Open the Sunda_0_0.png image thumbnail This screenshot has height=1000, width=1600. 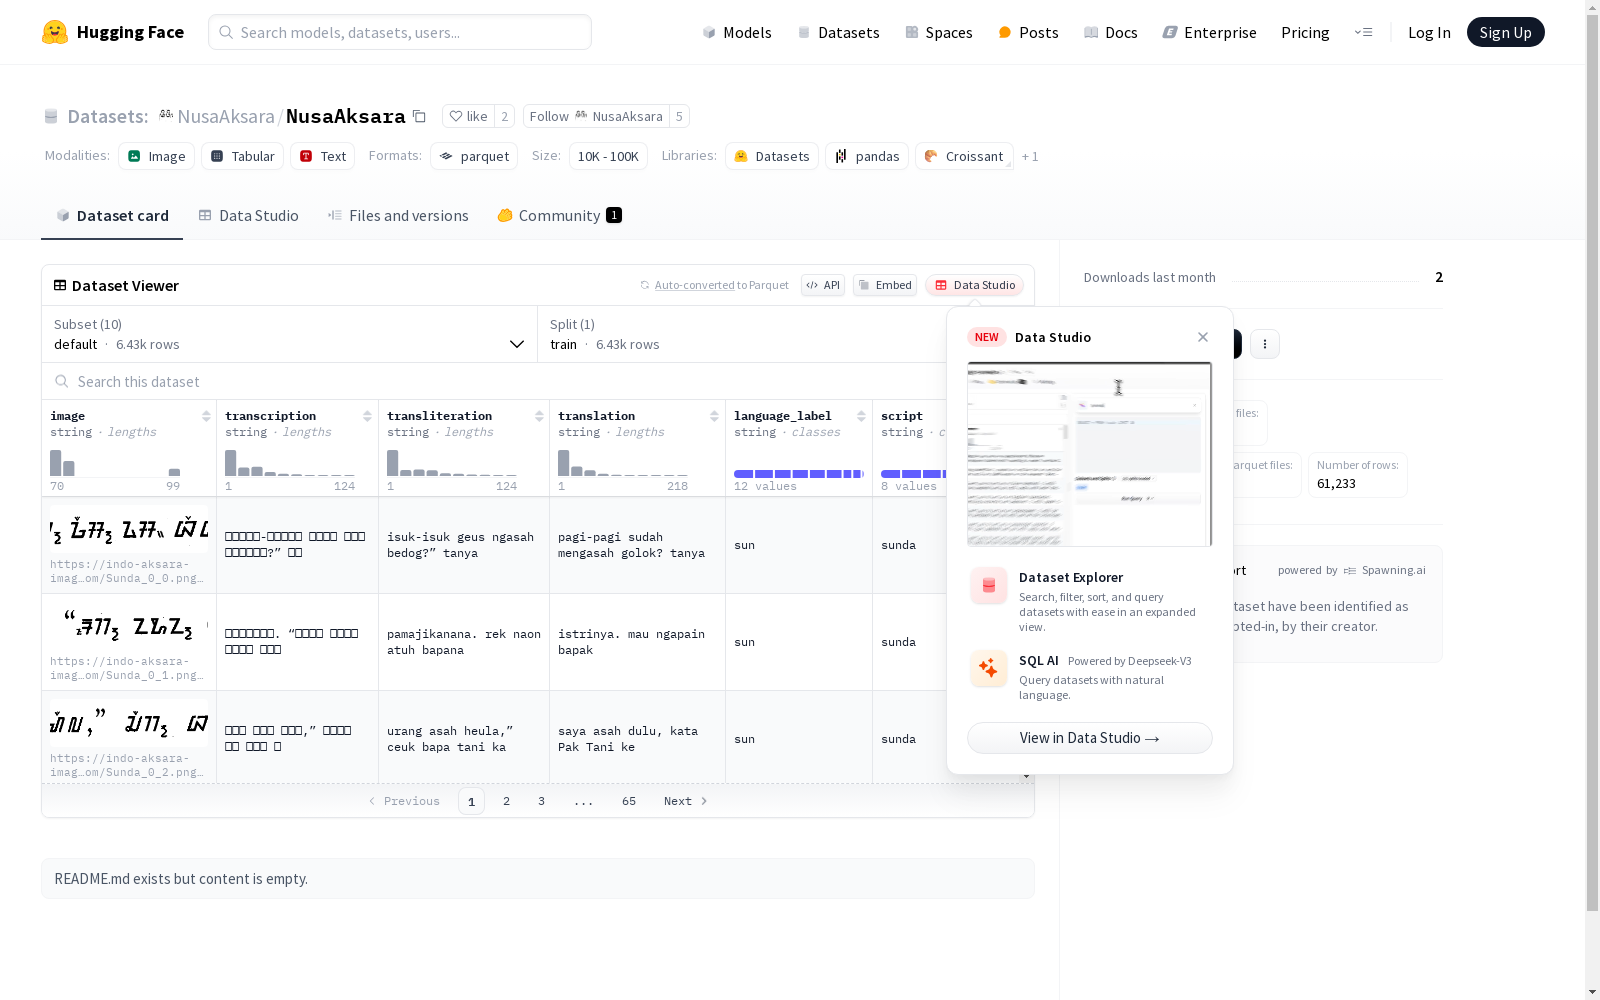coord(129,530)
